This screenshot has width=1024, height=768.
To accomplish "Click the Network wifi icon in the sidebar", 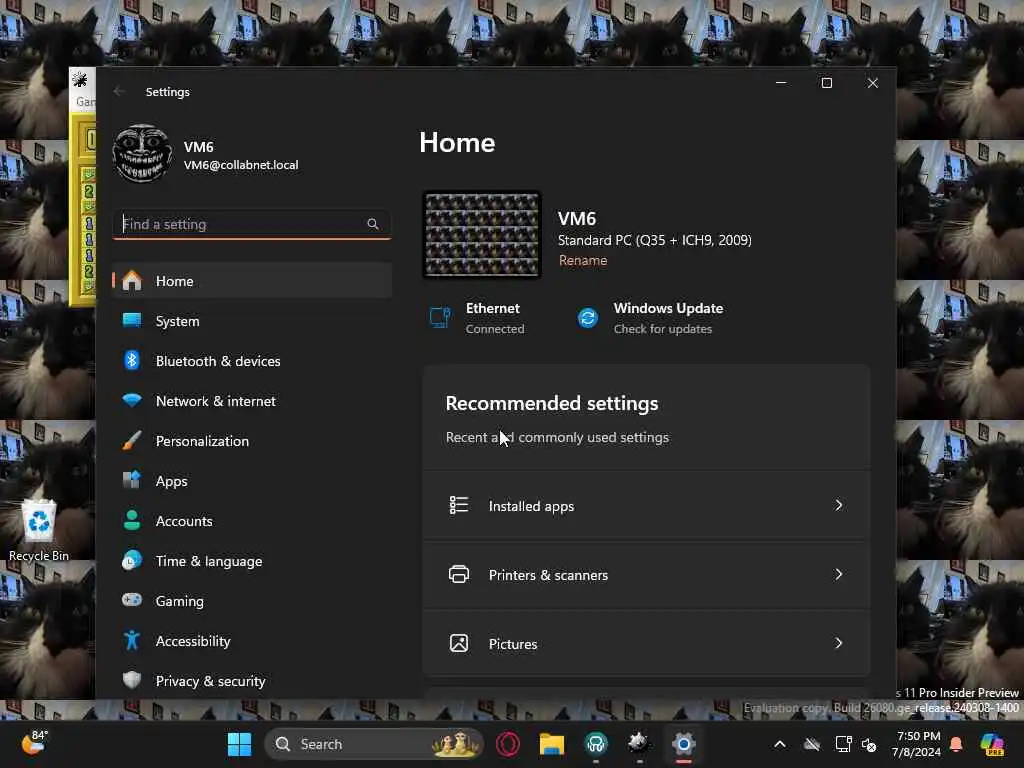I will pyautogui.click(x=132, y=400).
